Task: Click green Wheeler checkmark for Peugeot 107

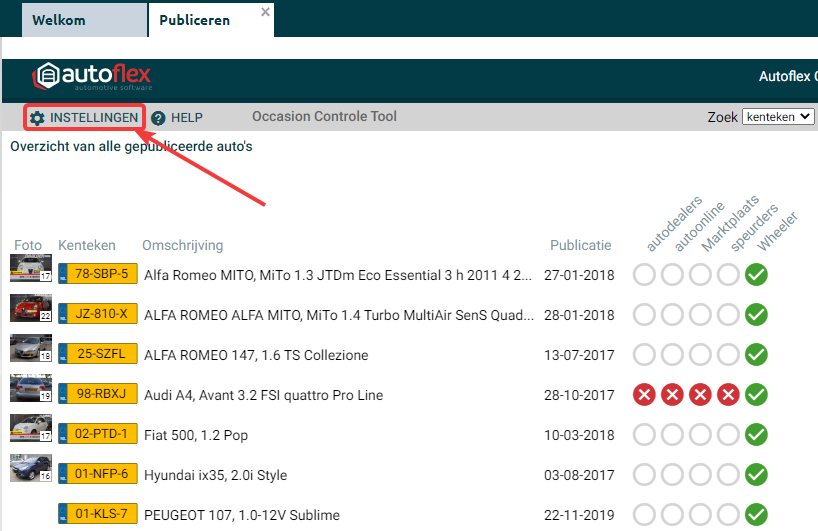Action: click(x=757, y=515)
